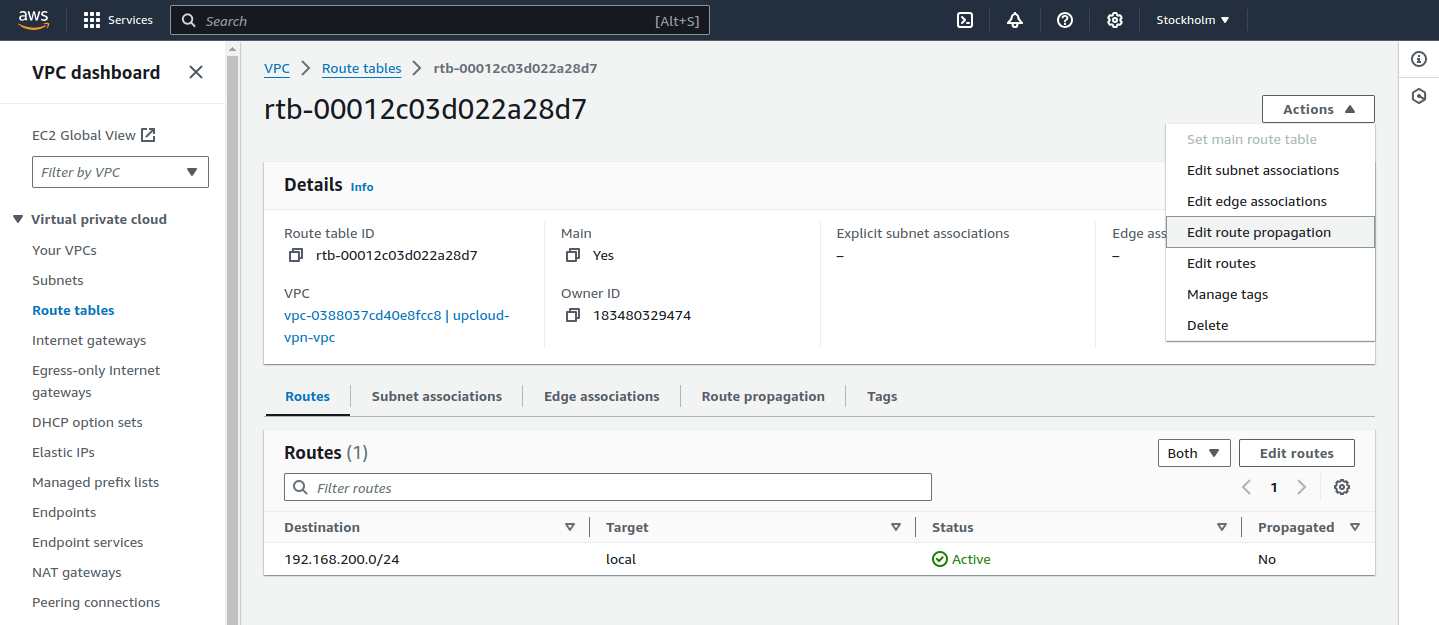
Task: Open the help question mark icon
Action: [x=1065, y=20]
